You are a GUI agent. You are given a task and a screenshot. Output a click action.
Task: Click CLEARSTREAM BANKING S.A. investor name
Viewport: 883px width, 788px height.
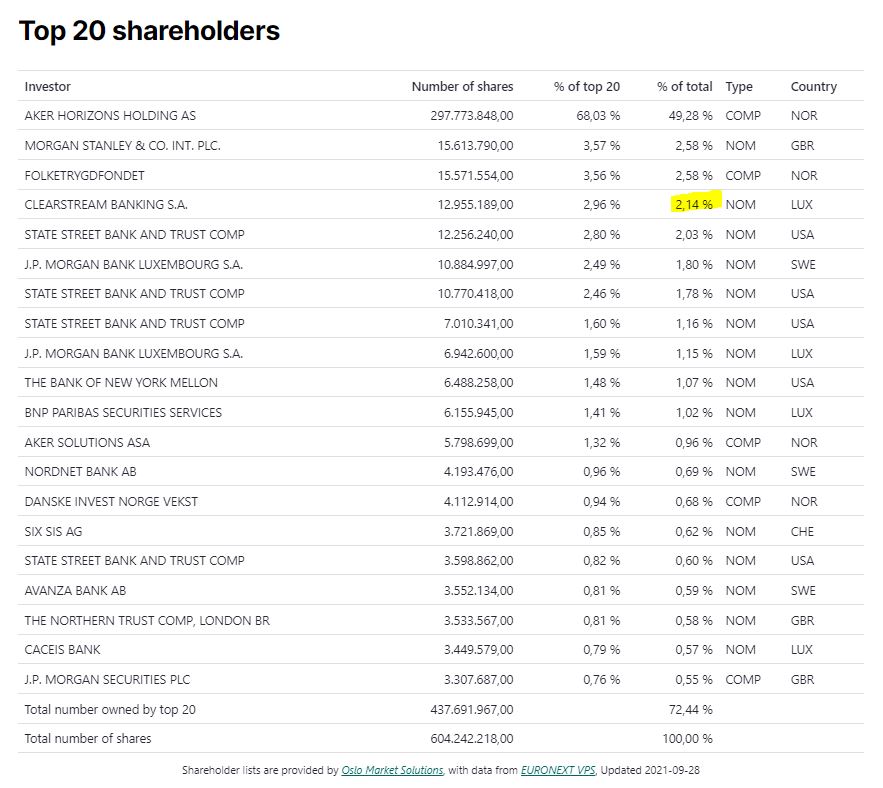coord(106,205)
